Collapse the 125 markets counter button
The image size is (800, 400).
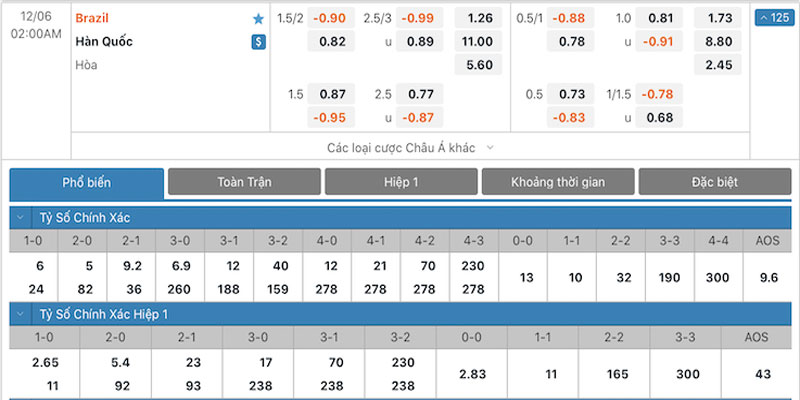[x=774, y=18]
